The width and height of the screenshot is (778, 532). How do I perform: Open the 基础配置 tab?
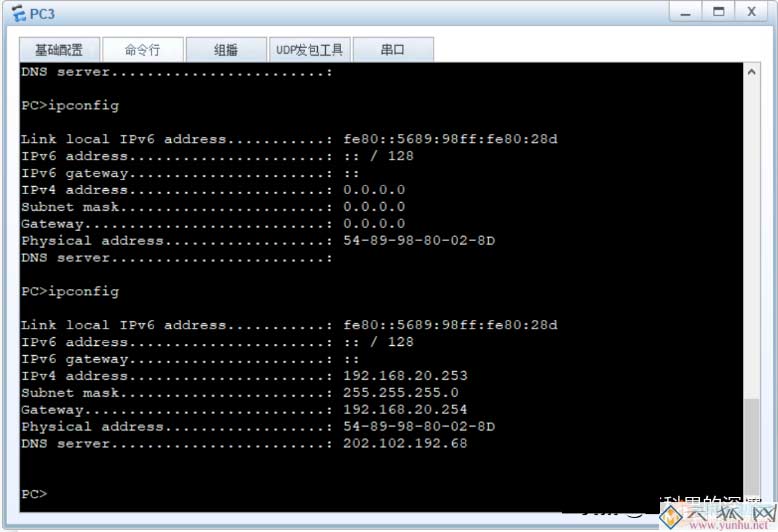click(60, 50)
